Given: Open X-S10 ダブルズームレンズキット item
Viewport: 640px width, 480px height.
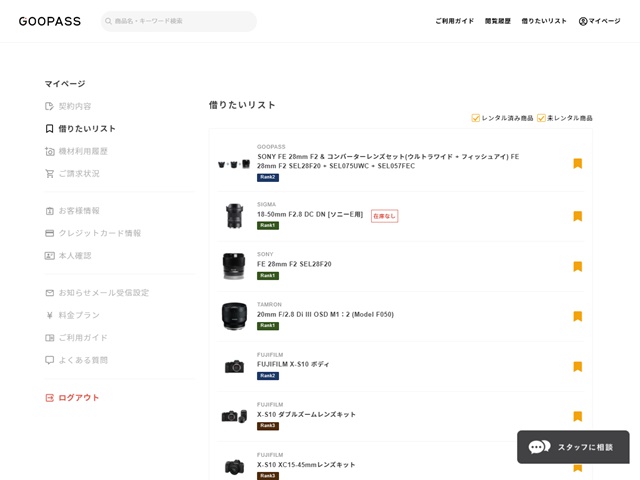Looking at the screenshot, I should (306, 414).
